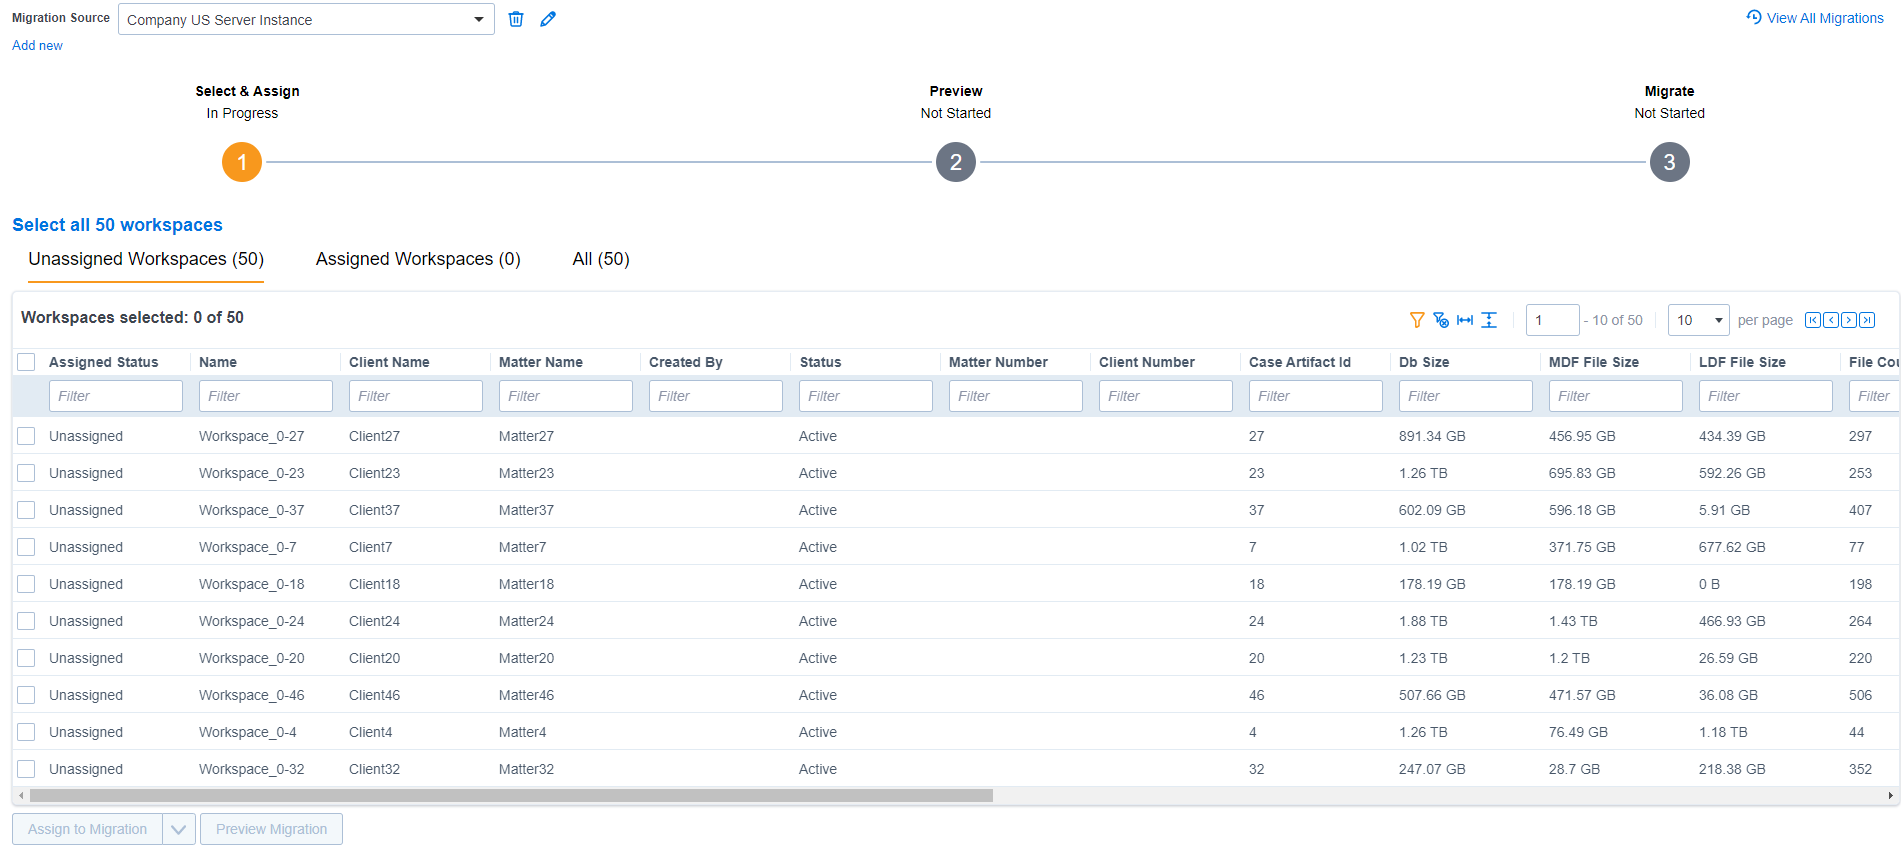Viewport: 1901px width, 851px height.
Task: Go to next page of workspaces
Action: [x=1849, y=320]
